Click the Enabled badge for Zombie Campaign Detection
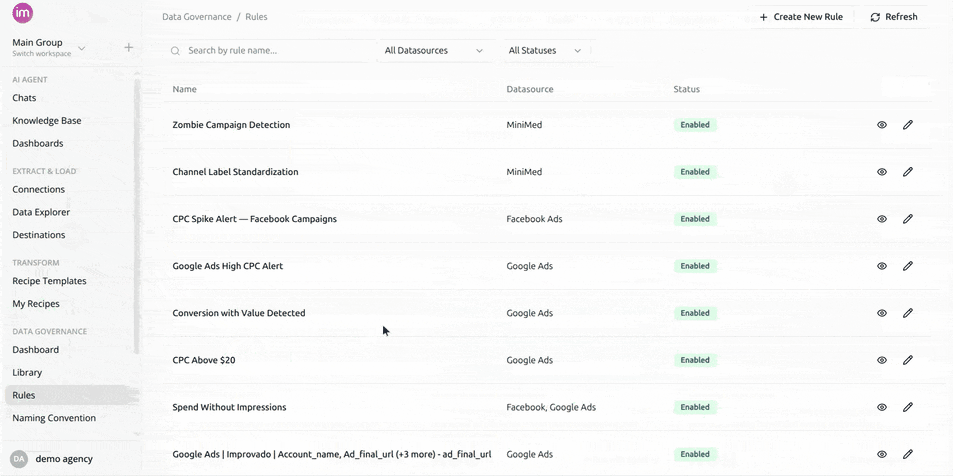Image resolution: width=953 pixels, height=476 pixels. tap(695, 125)
